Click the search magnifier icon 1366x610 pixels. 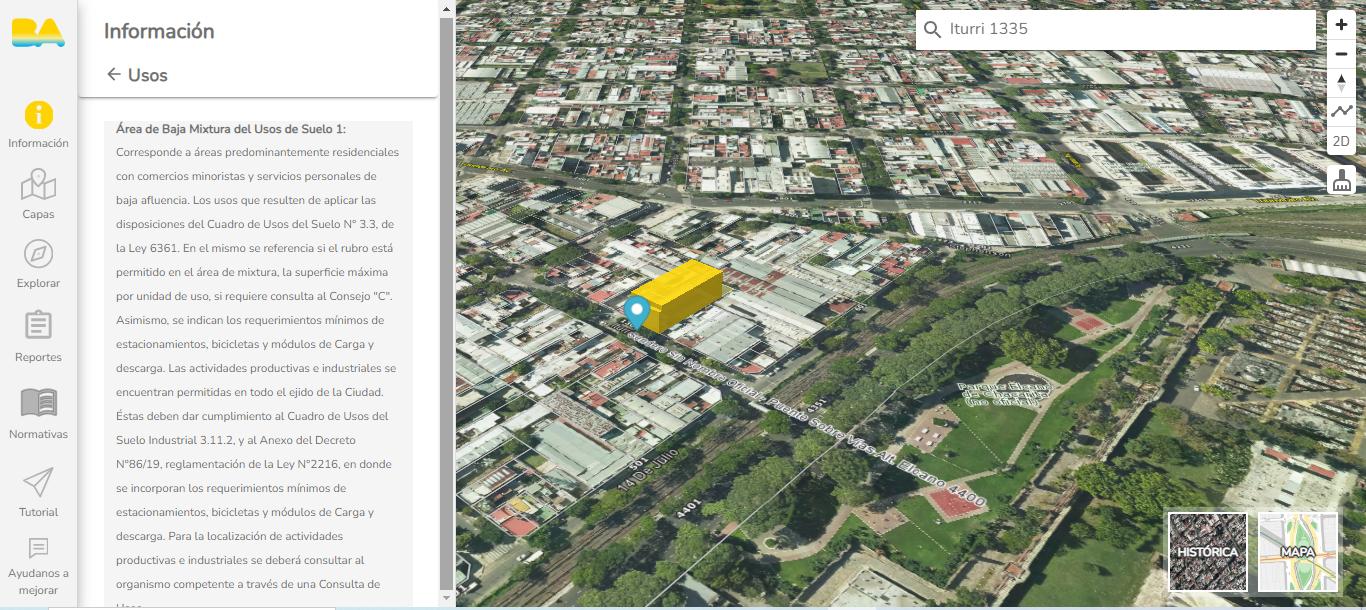932,30
